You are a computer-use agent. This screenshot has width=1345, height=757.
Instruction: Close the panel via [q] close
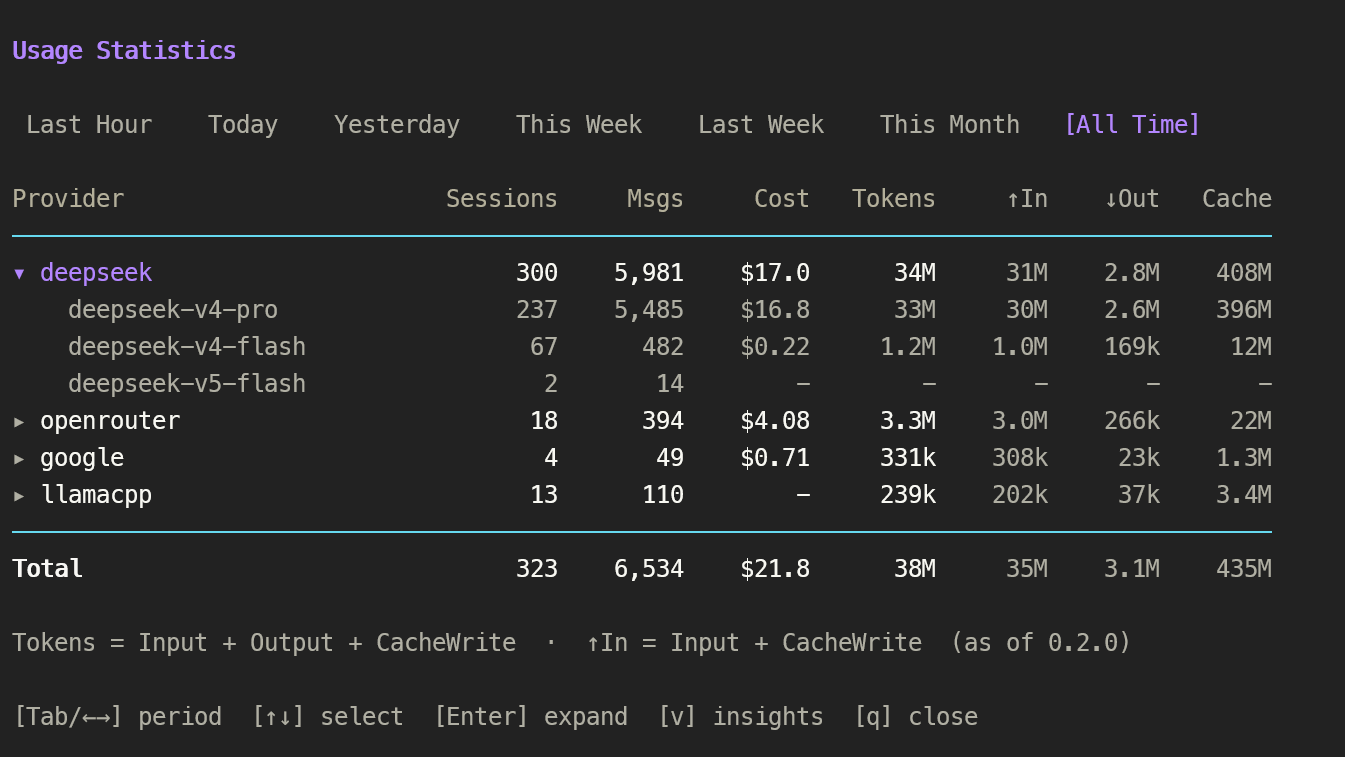coord(915,717)
